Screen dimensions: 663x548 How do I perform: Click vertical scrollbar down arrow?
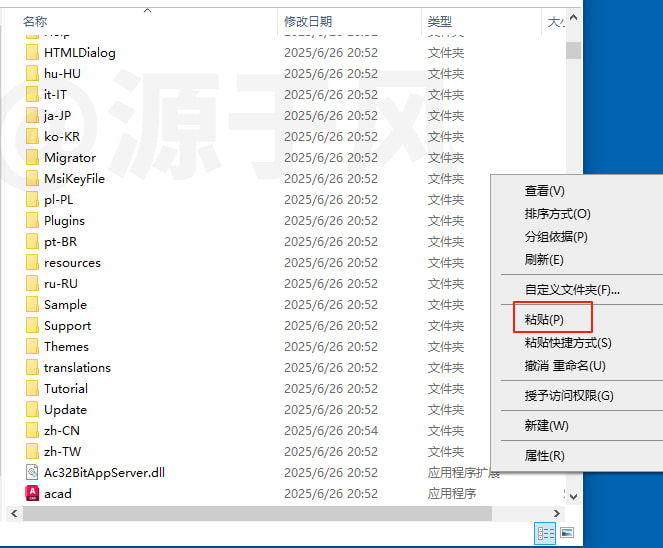tap(573, 496)
